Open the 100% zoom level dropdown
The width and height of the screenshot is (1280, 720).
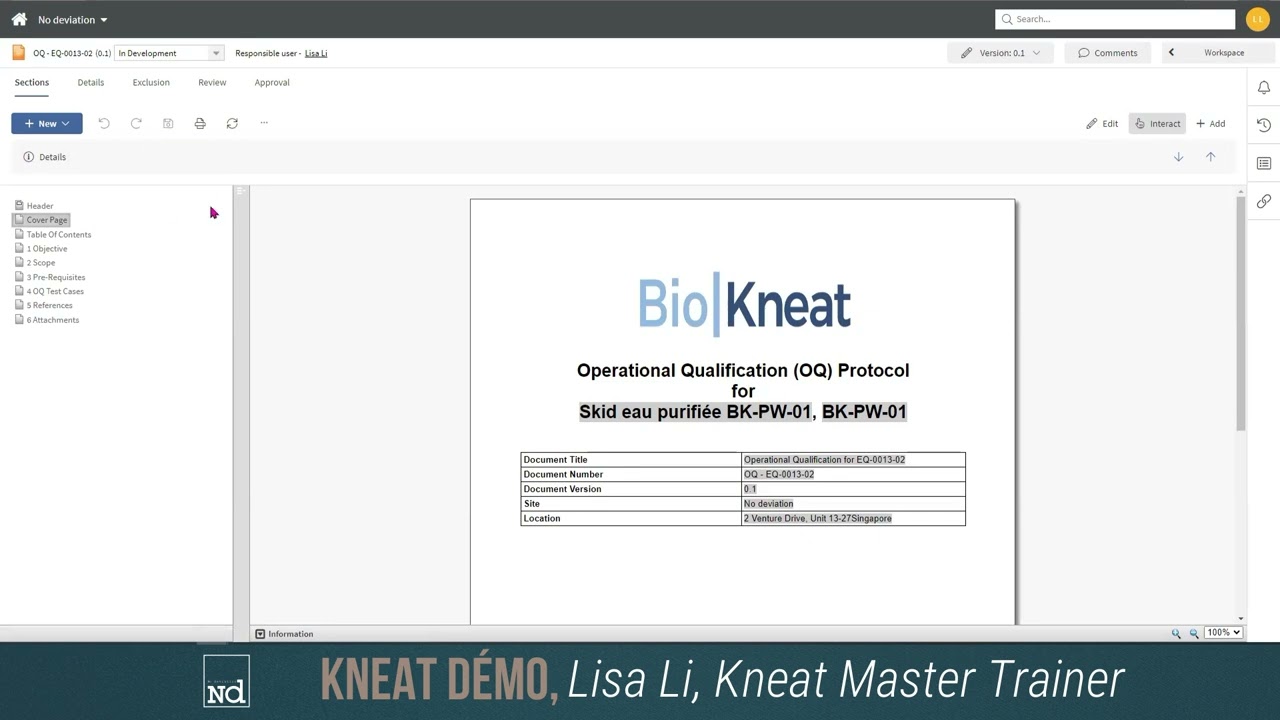tap(1223, 633)
